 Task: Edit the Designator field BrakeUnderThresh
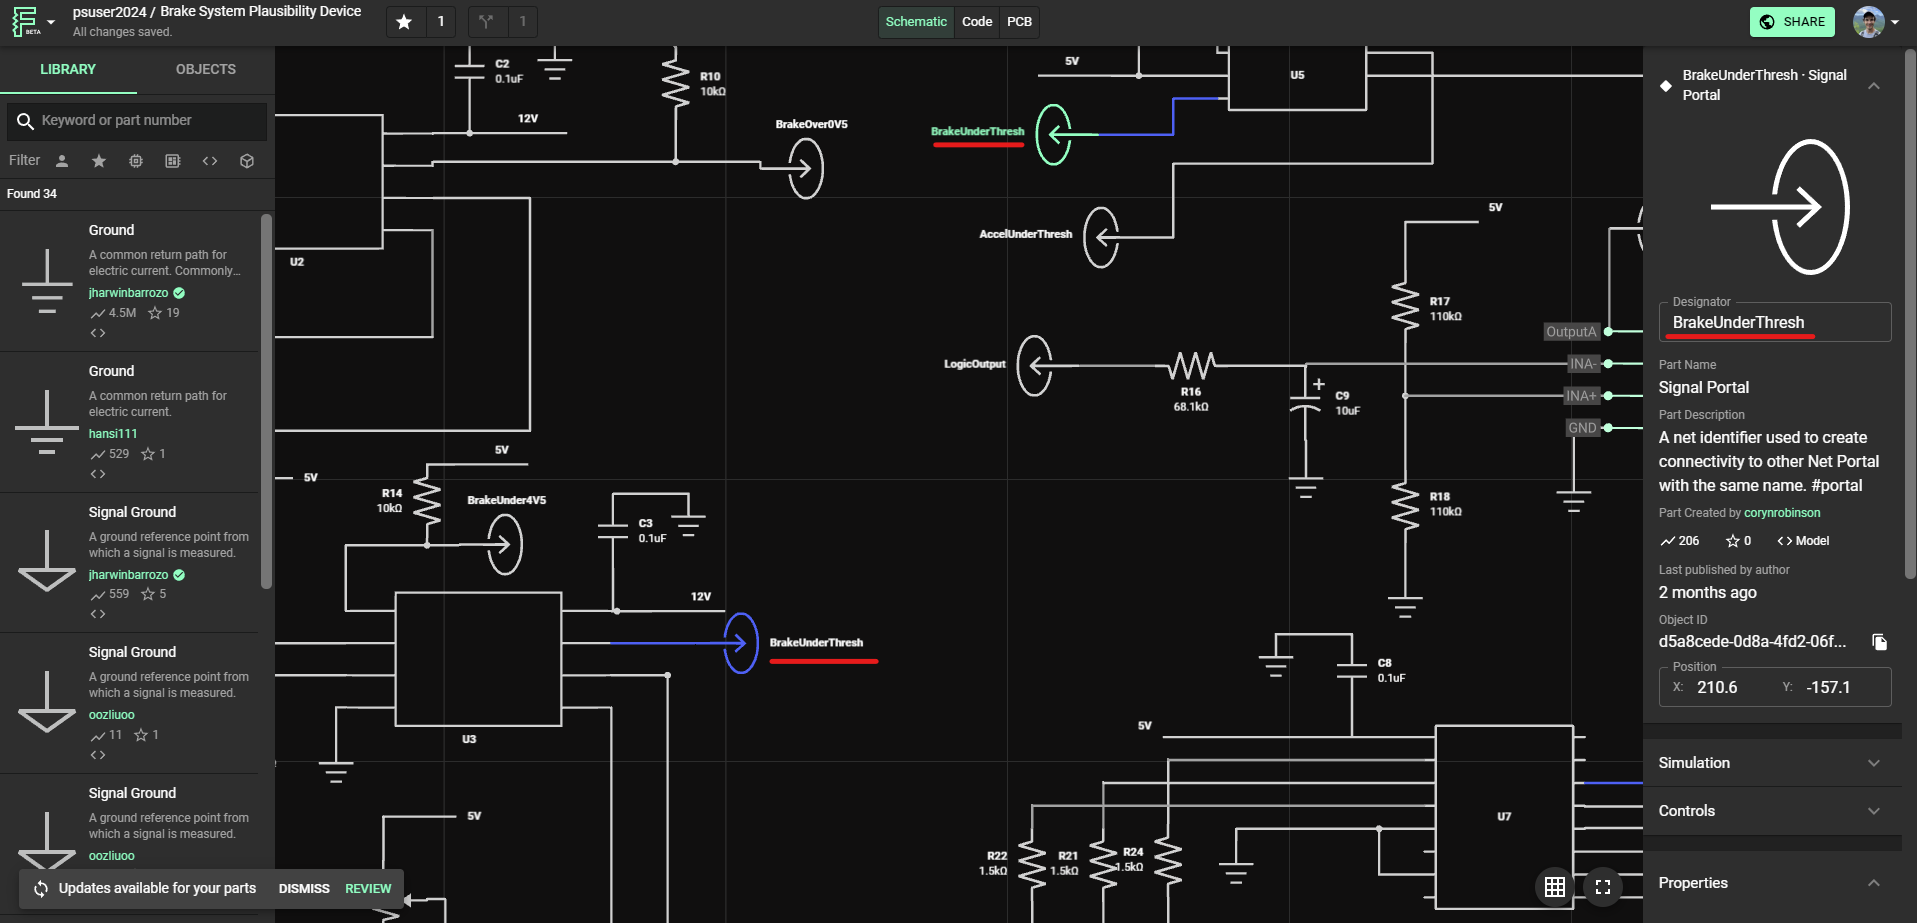click(1775, 322)
